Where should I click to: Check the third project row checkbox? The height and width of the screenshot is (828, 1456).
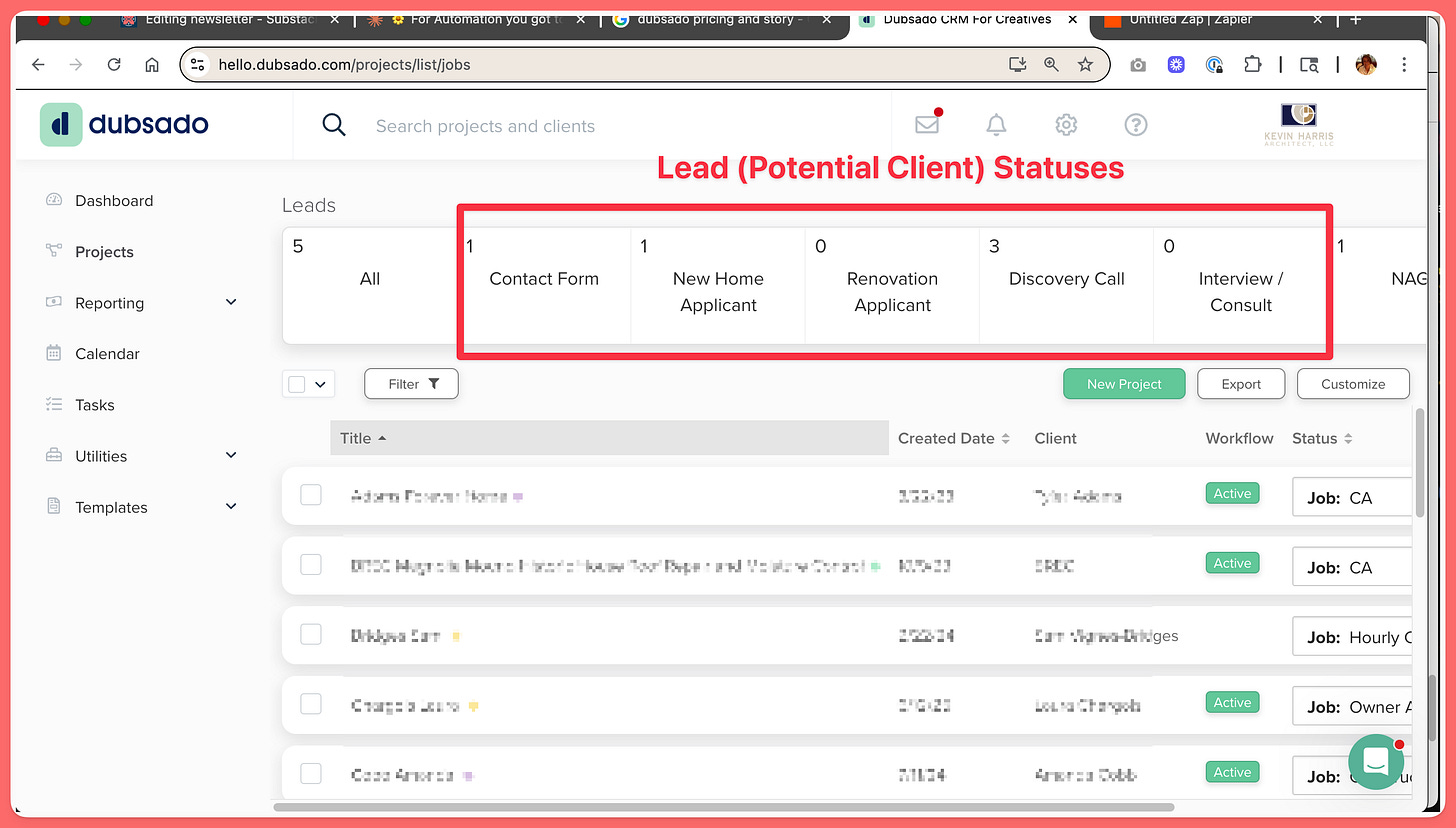pyautogui.click(x=311, y=634)
